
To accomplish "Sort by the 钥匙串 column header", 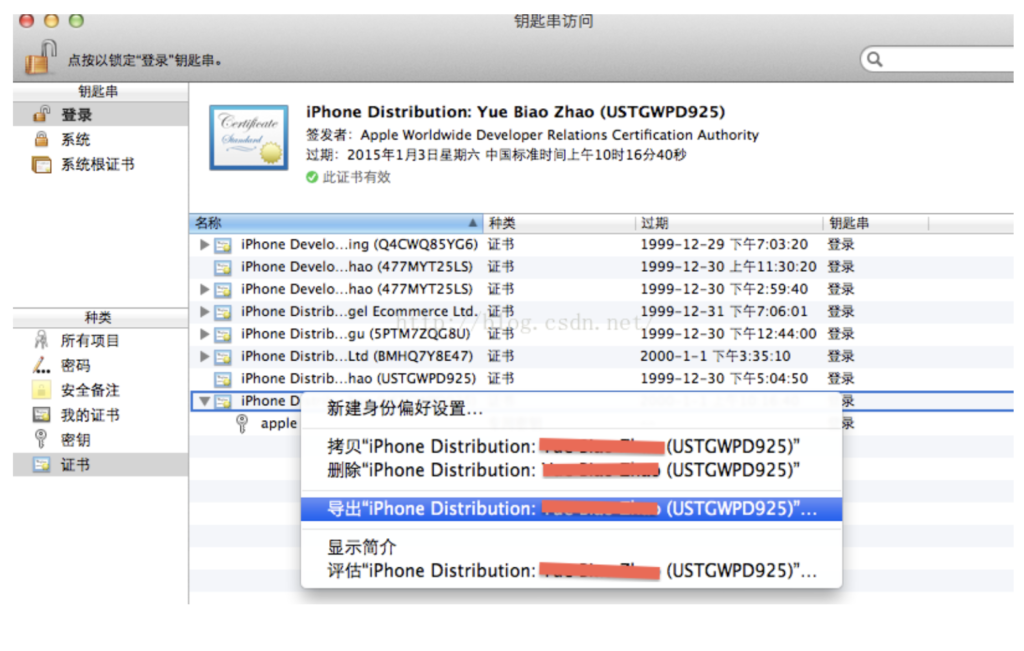I will 875,223.
